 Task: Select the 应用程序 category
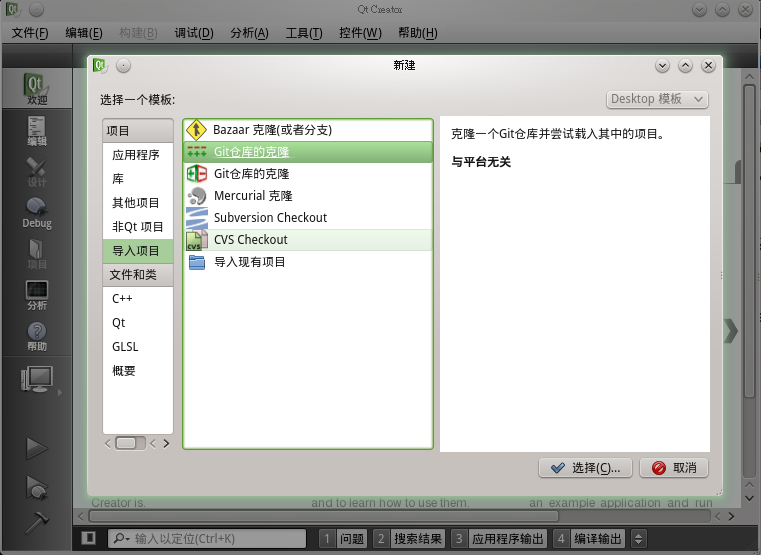point(138,155)
